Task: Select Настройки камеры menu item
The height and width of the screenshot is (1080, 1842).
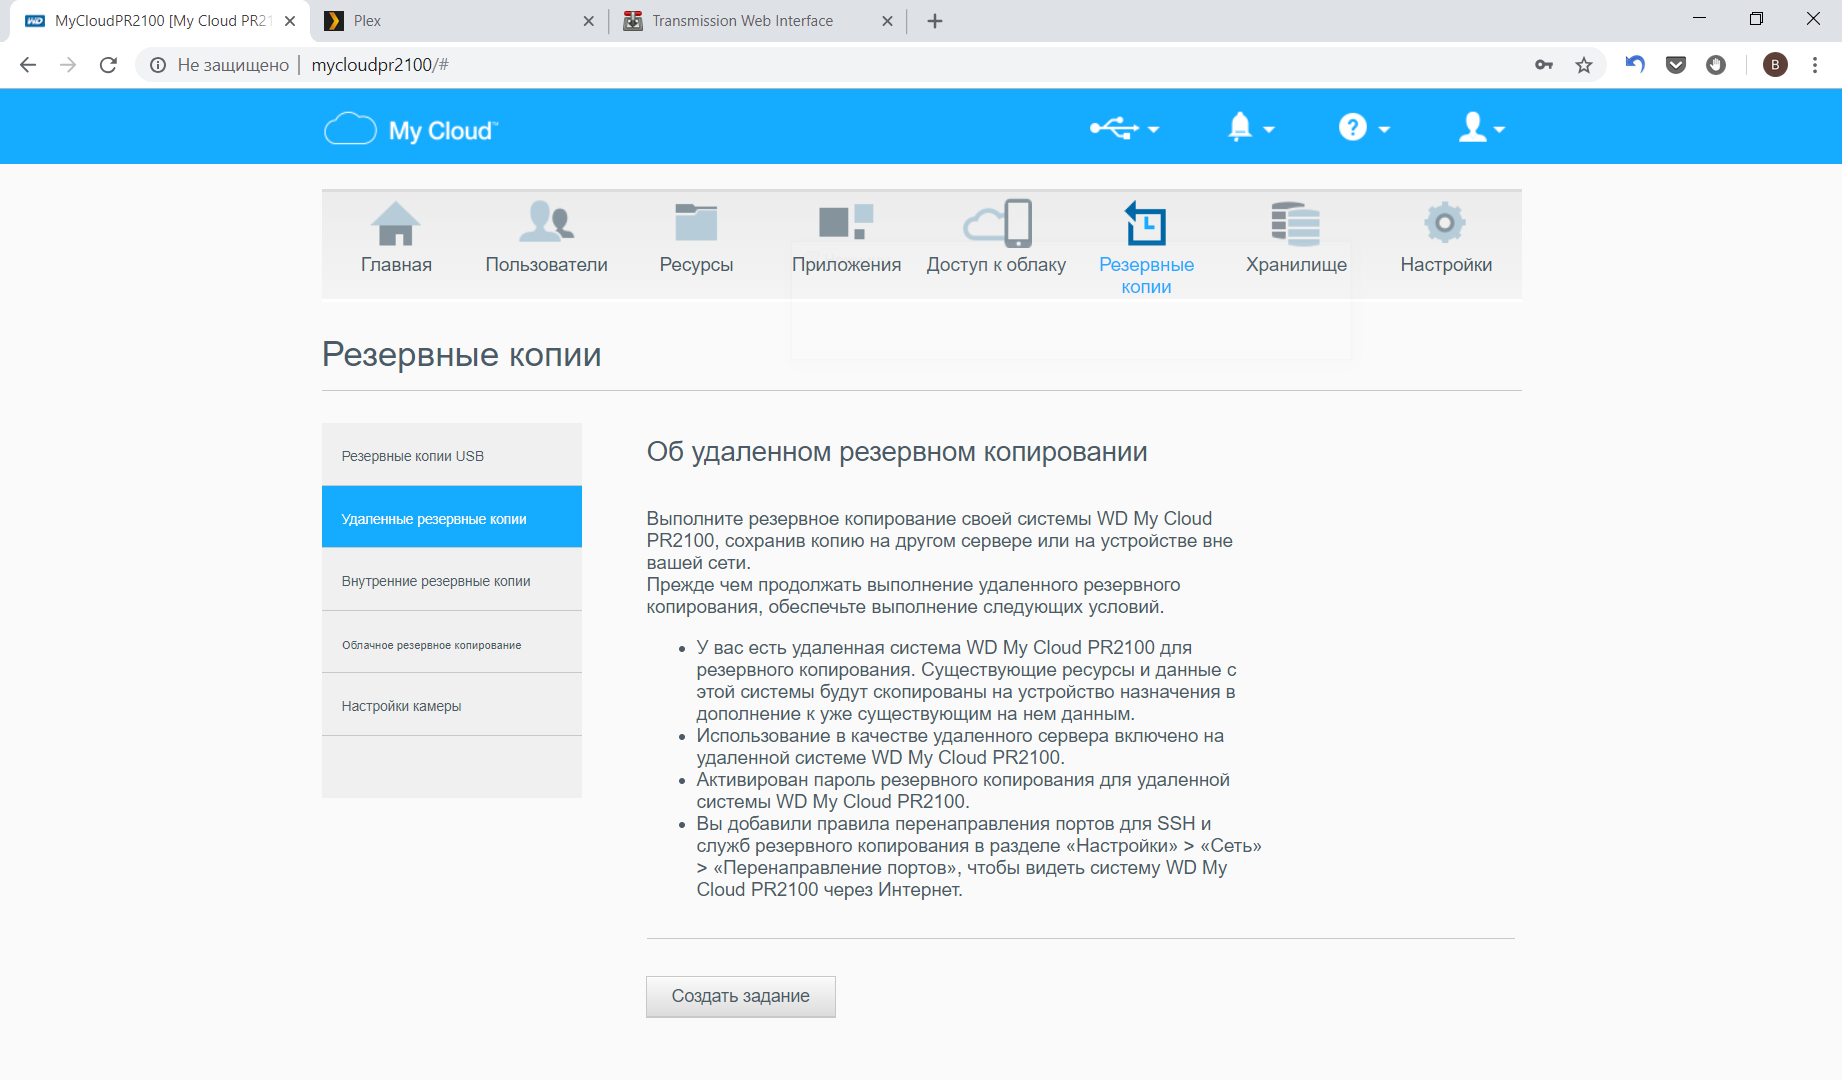Action: (x=452, y=705)
